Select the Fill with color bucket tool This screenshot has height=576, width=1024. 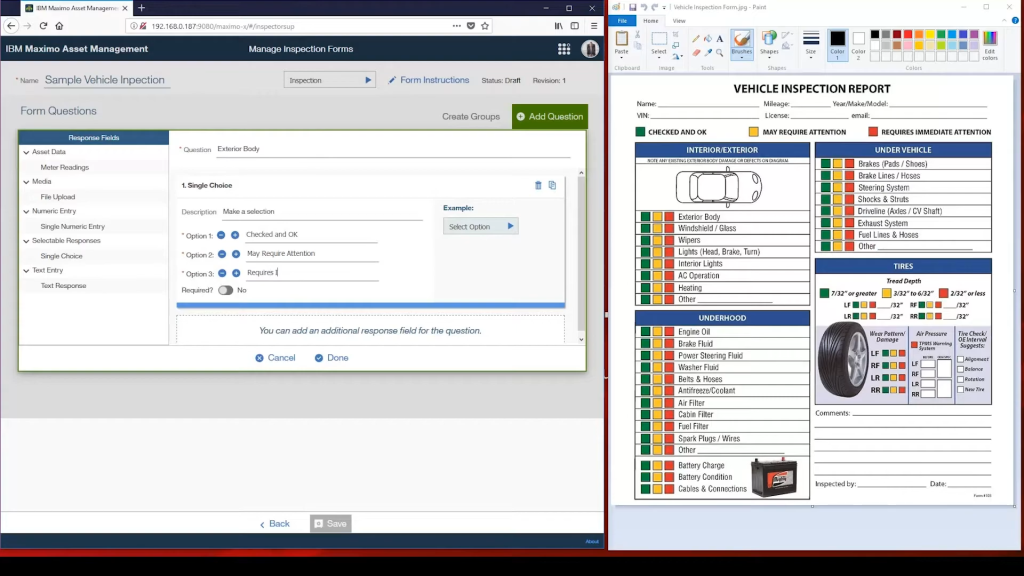coord(708,39)
